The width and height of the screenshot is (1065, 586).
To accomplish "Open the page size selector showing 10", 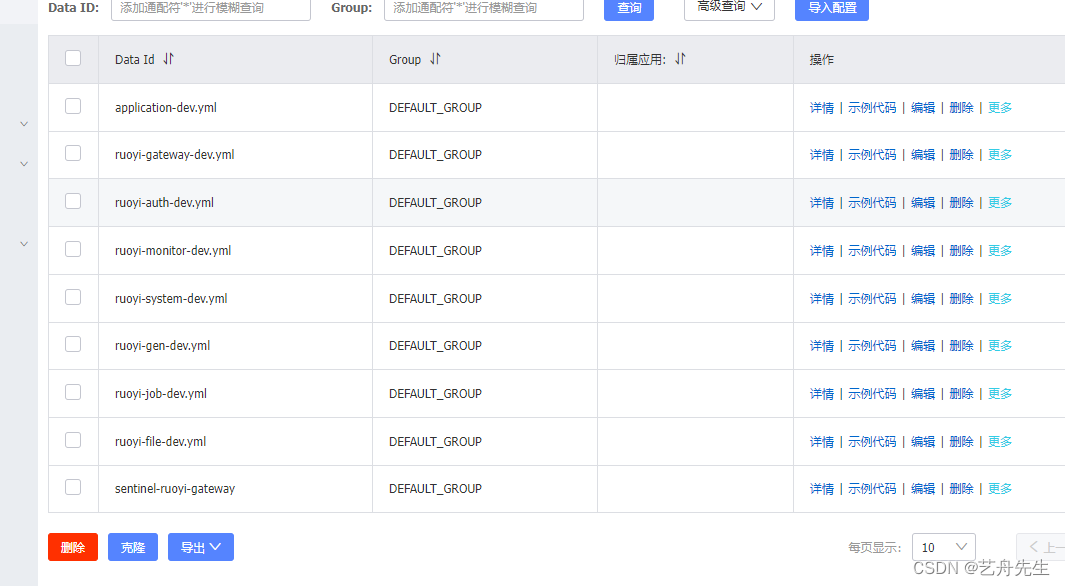I will click(943, 547).
